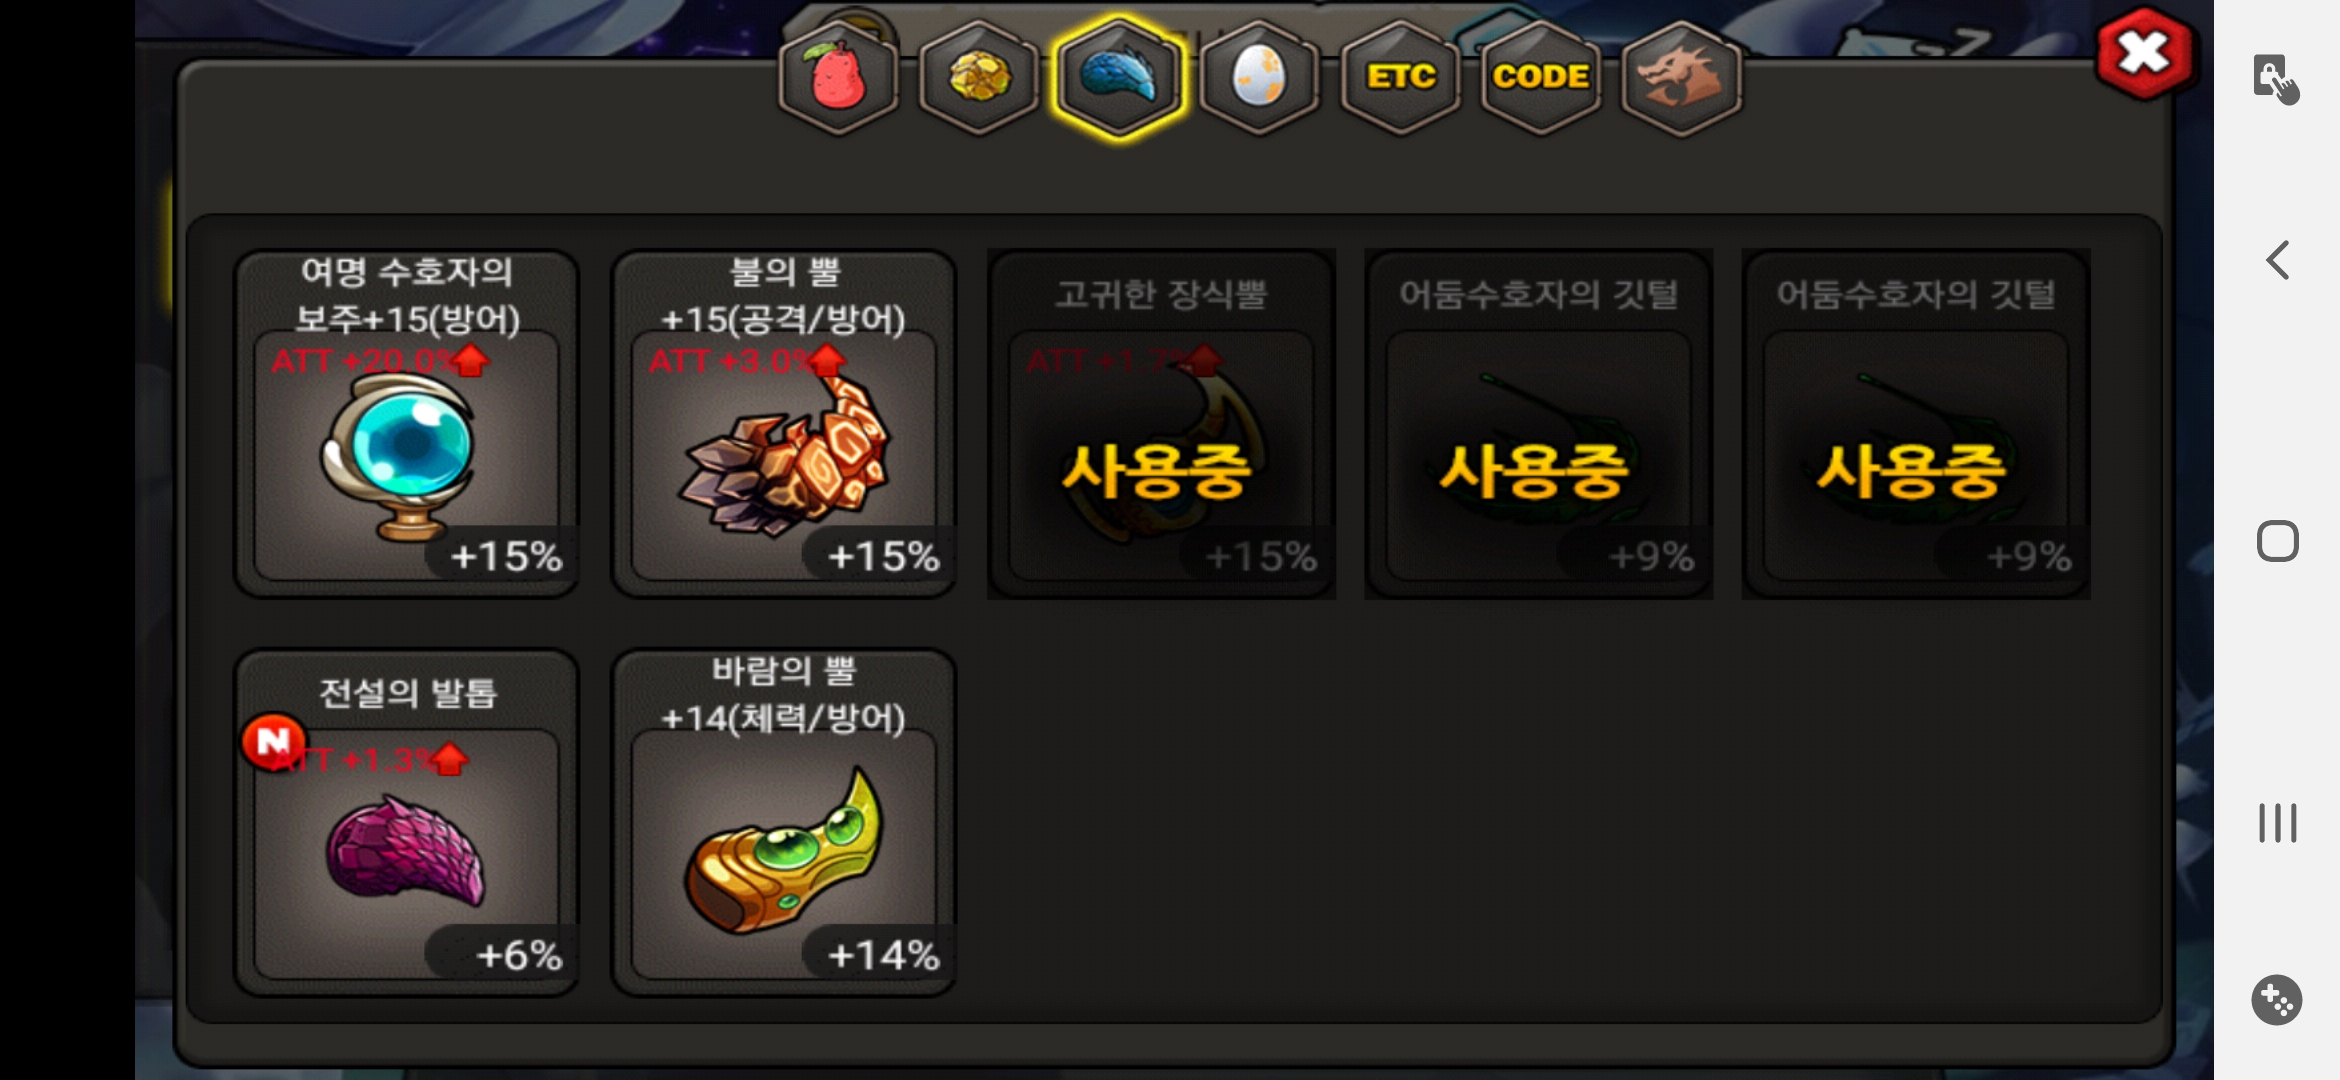
Task: Select the 바람의 뿔 wind horn item
Action: tap(784, 823)
